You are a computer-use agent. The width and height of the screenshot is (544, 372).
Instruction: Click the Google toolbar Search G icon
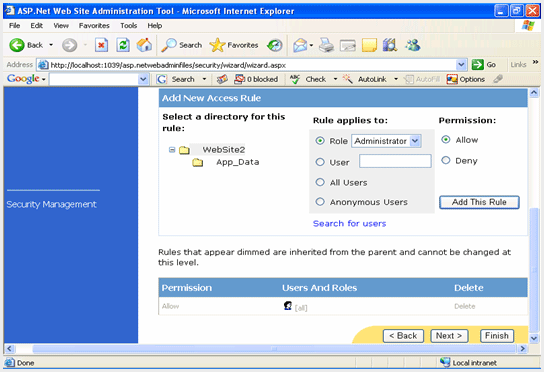[x=161, y=79]
